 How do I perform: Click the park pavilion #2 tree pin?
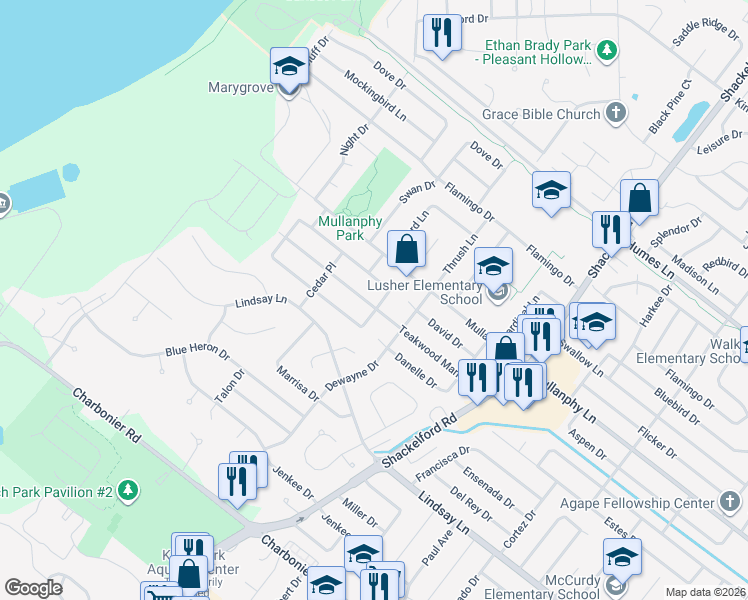click(127, 490)
